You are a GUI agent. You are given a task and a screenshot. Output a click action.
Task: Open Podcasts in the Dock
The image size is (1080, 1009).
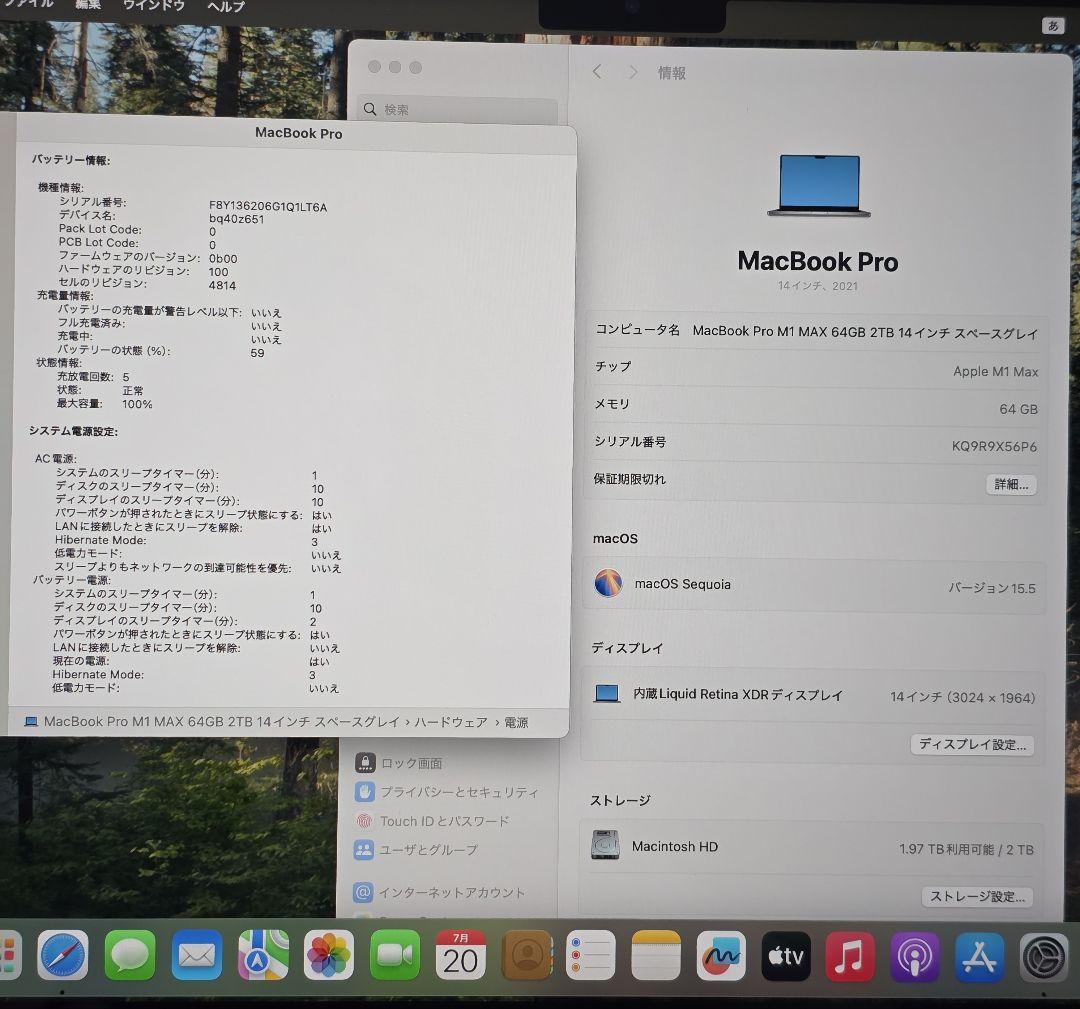[x=915, y=955]
